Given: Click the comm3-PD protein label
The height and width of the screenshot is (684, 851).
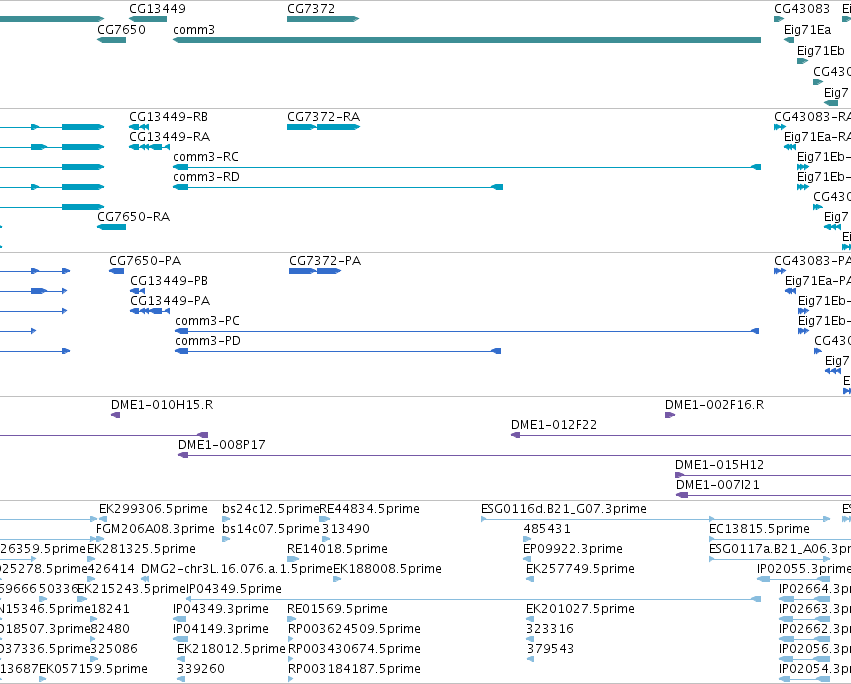Looking at the screenshot, I should 208,341.
